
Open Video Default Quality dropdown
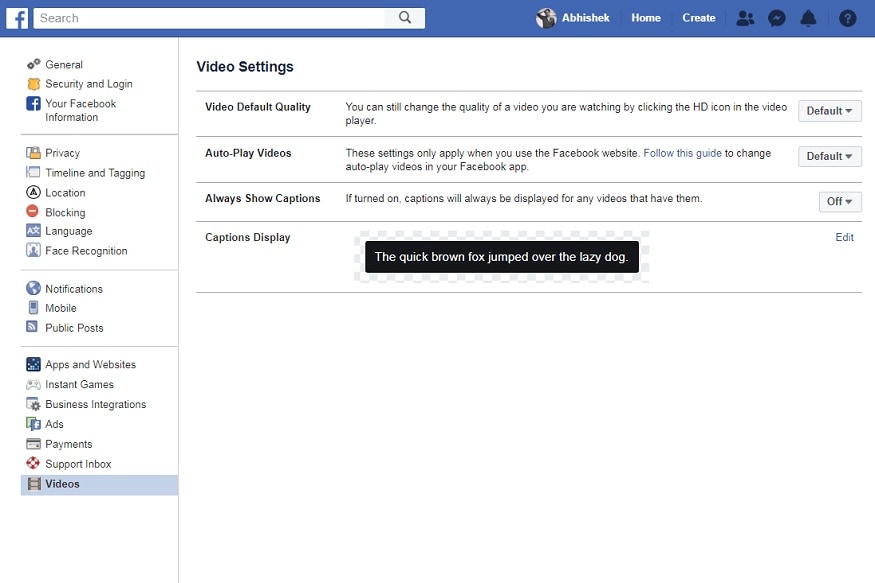(829, 110)
